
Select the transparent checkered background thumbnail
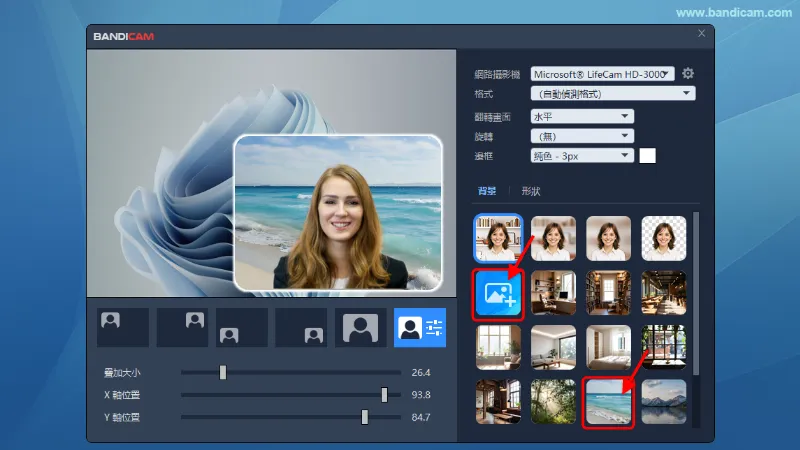click(664, 238)
